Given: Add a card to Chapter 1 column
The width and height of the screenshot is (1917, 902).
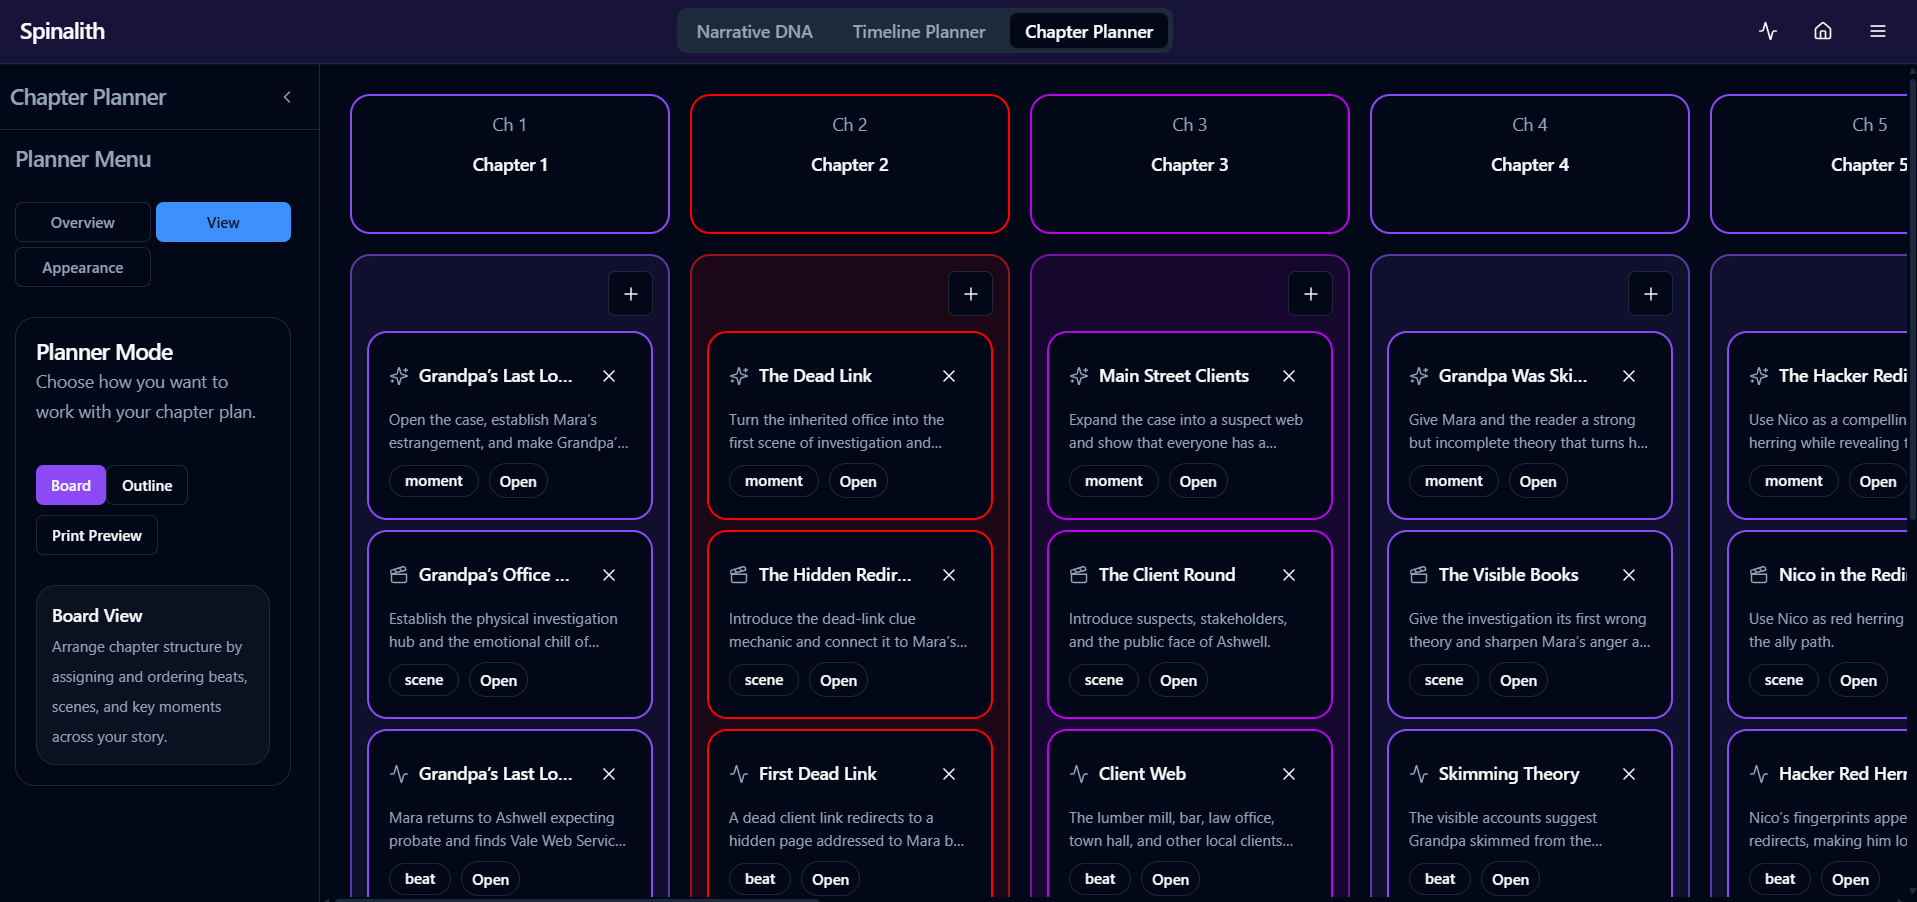Looking at the screenshot, I should coord(631,294).
